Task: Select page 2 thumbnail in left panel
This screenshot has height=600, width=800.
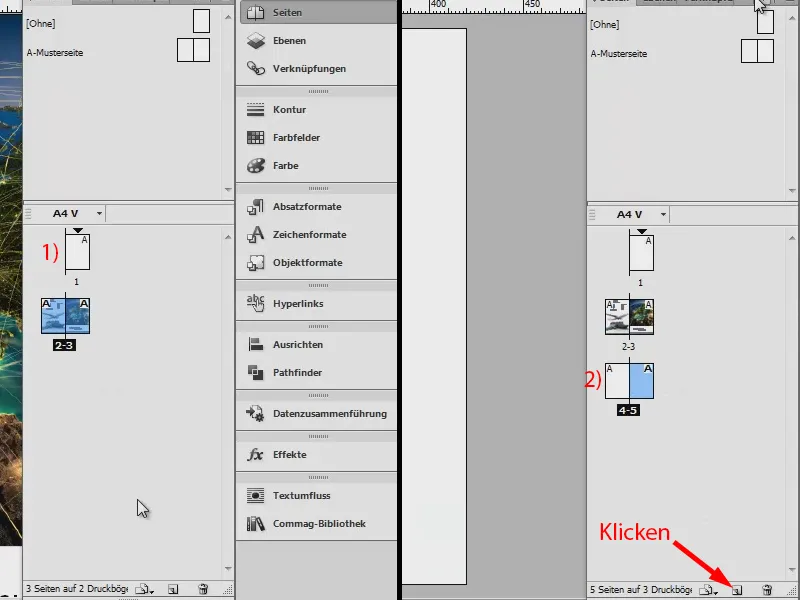Action: coord(53,316)
